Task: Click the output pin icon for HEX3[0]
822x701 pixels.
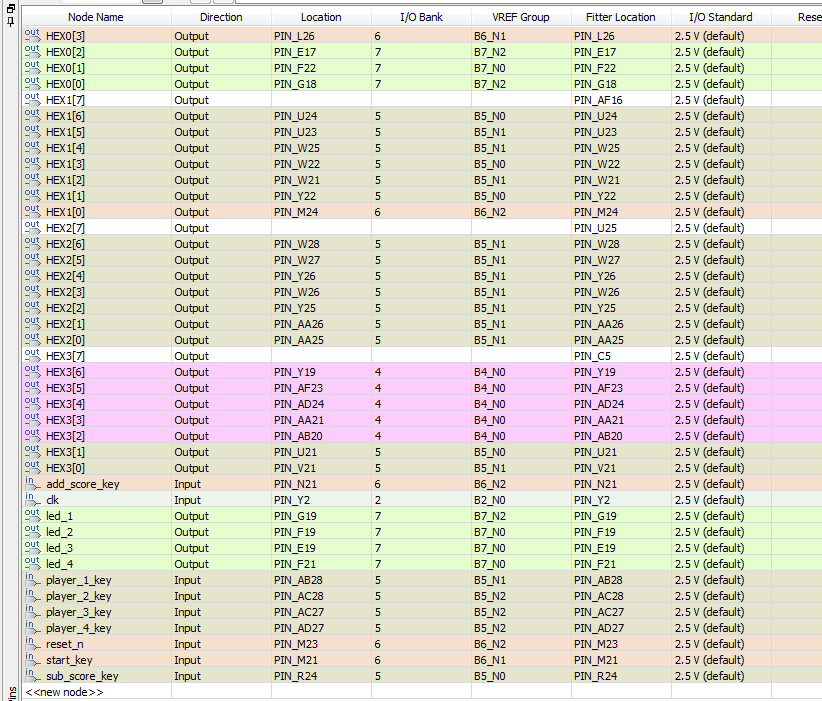Action: point(32,467)
